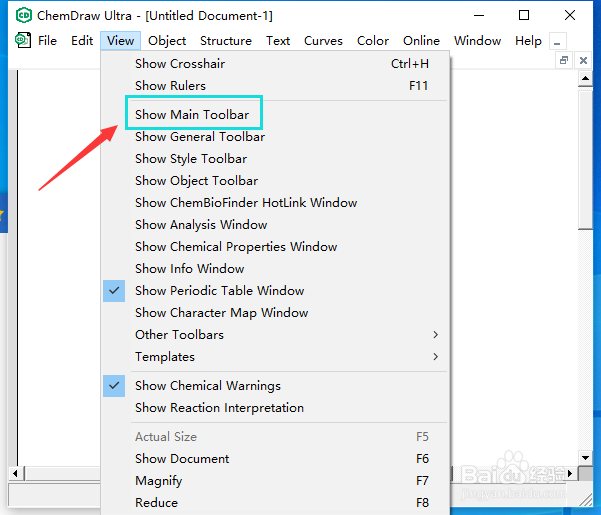601x515 pixels.
Task: Open the Window menu
Action: point(477,41)
